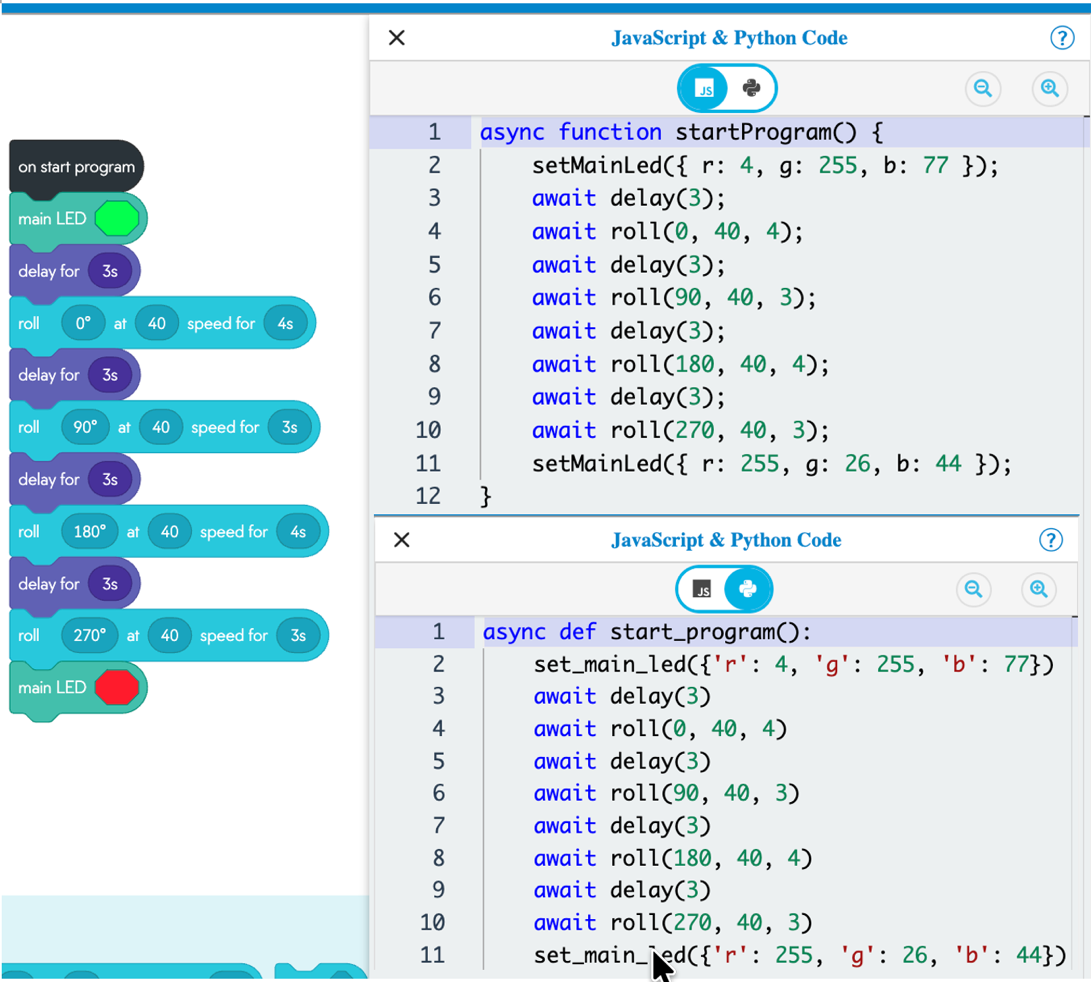Close the lower Python code panel
The image size is (1091, 982).
point(401,540)
